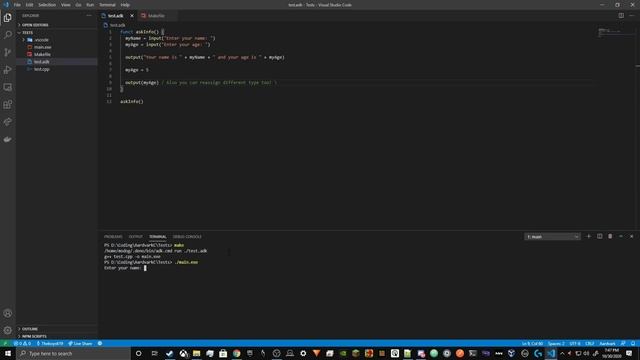Open the Manage gear icon
This screenshot has width=640, height=360.
point(8,330)
